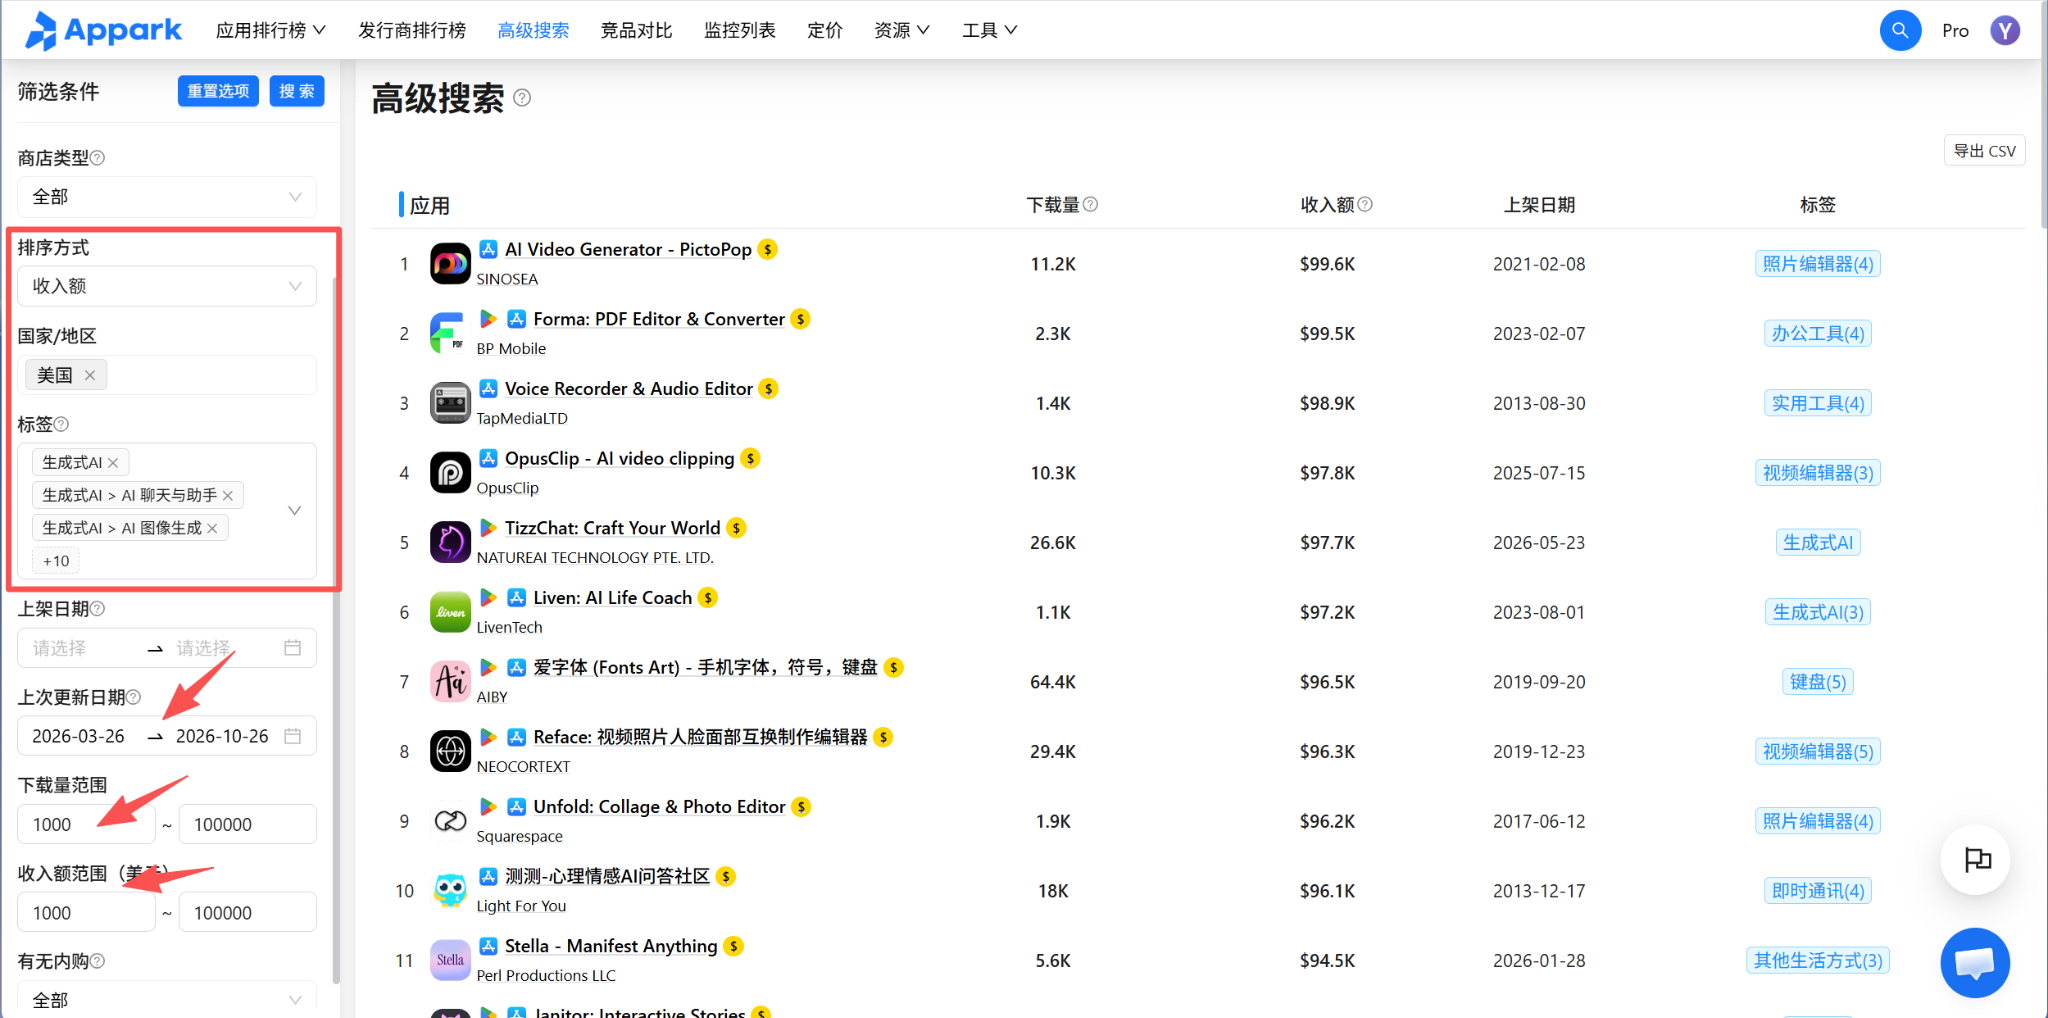Open the 定价 page

(825, 30)
